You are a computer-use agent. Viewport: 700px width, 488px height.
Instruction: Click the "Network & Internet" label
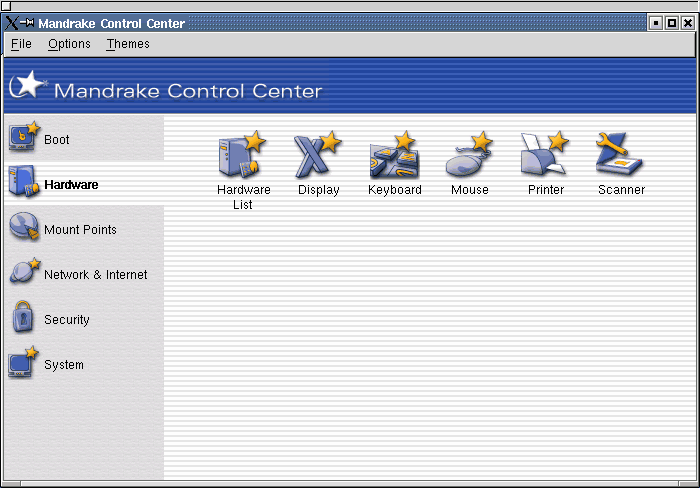[x=96, y=275]
